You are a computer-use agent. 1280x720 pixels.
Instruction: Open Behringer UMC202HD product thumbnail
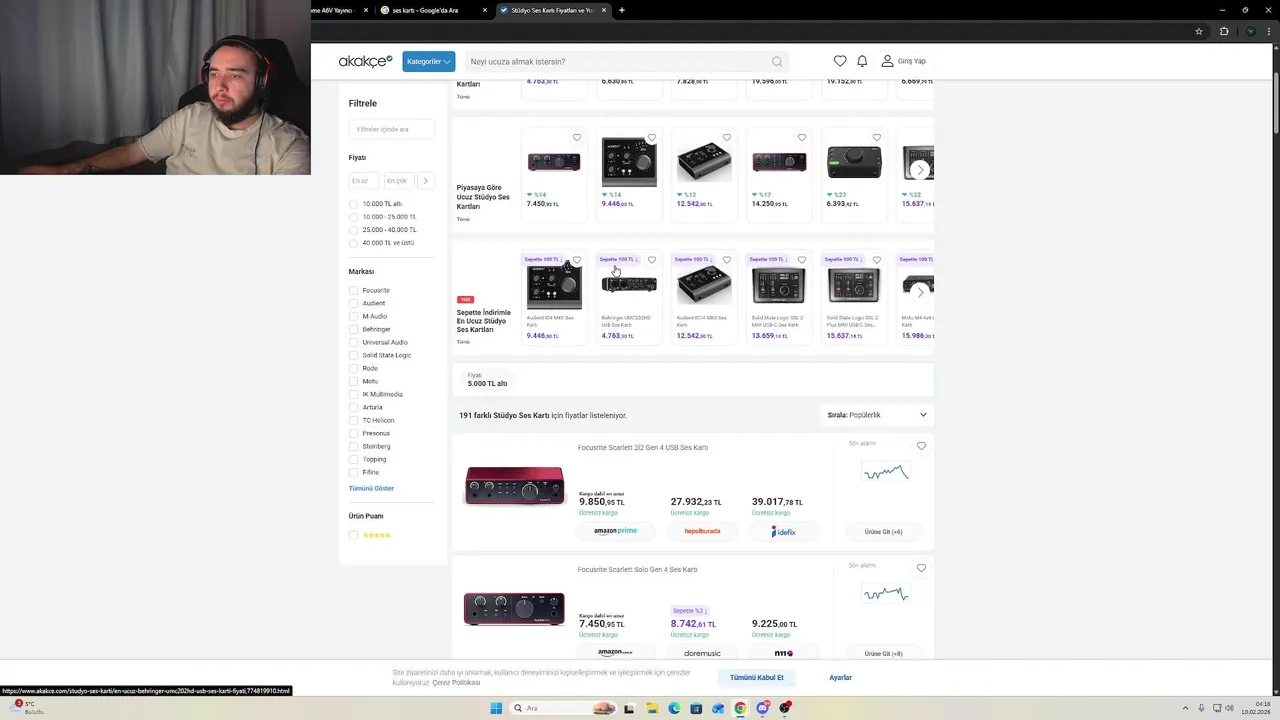coord(629,285)
